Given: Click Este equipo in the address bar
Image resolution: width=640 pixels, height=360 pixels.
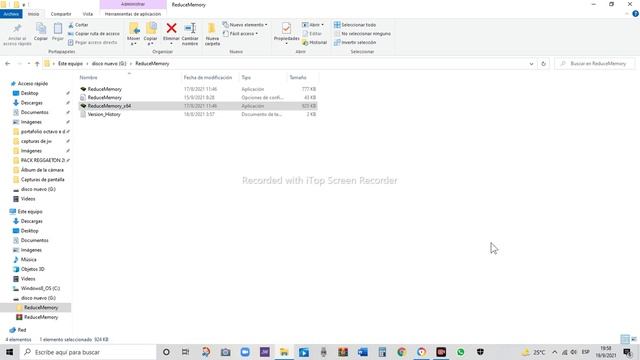Looking at the screenshot, I should tap(70, 64).
